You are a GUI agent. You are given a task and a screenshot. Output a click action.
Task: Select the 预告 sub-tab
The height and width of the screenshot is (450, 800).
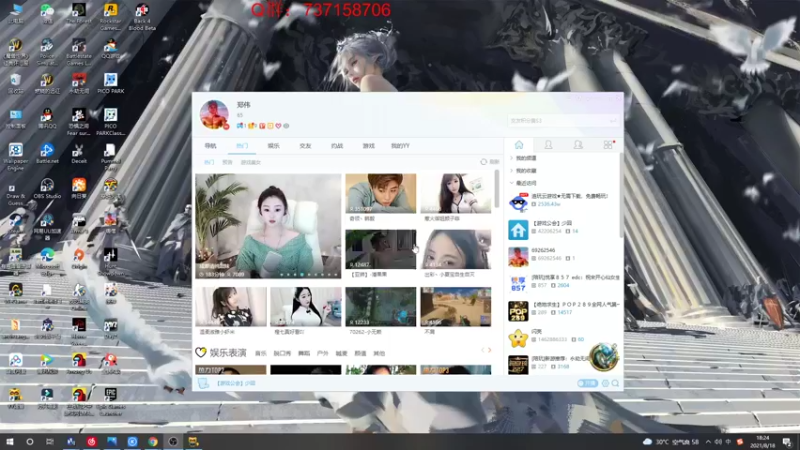click(227, 162)
